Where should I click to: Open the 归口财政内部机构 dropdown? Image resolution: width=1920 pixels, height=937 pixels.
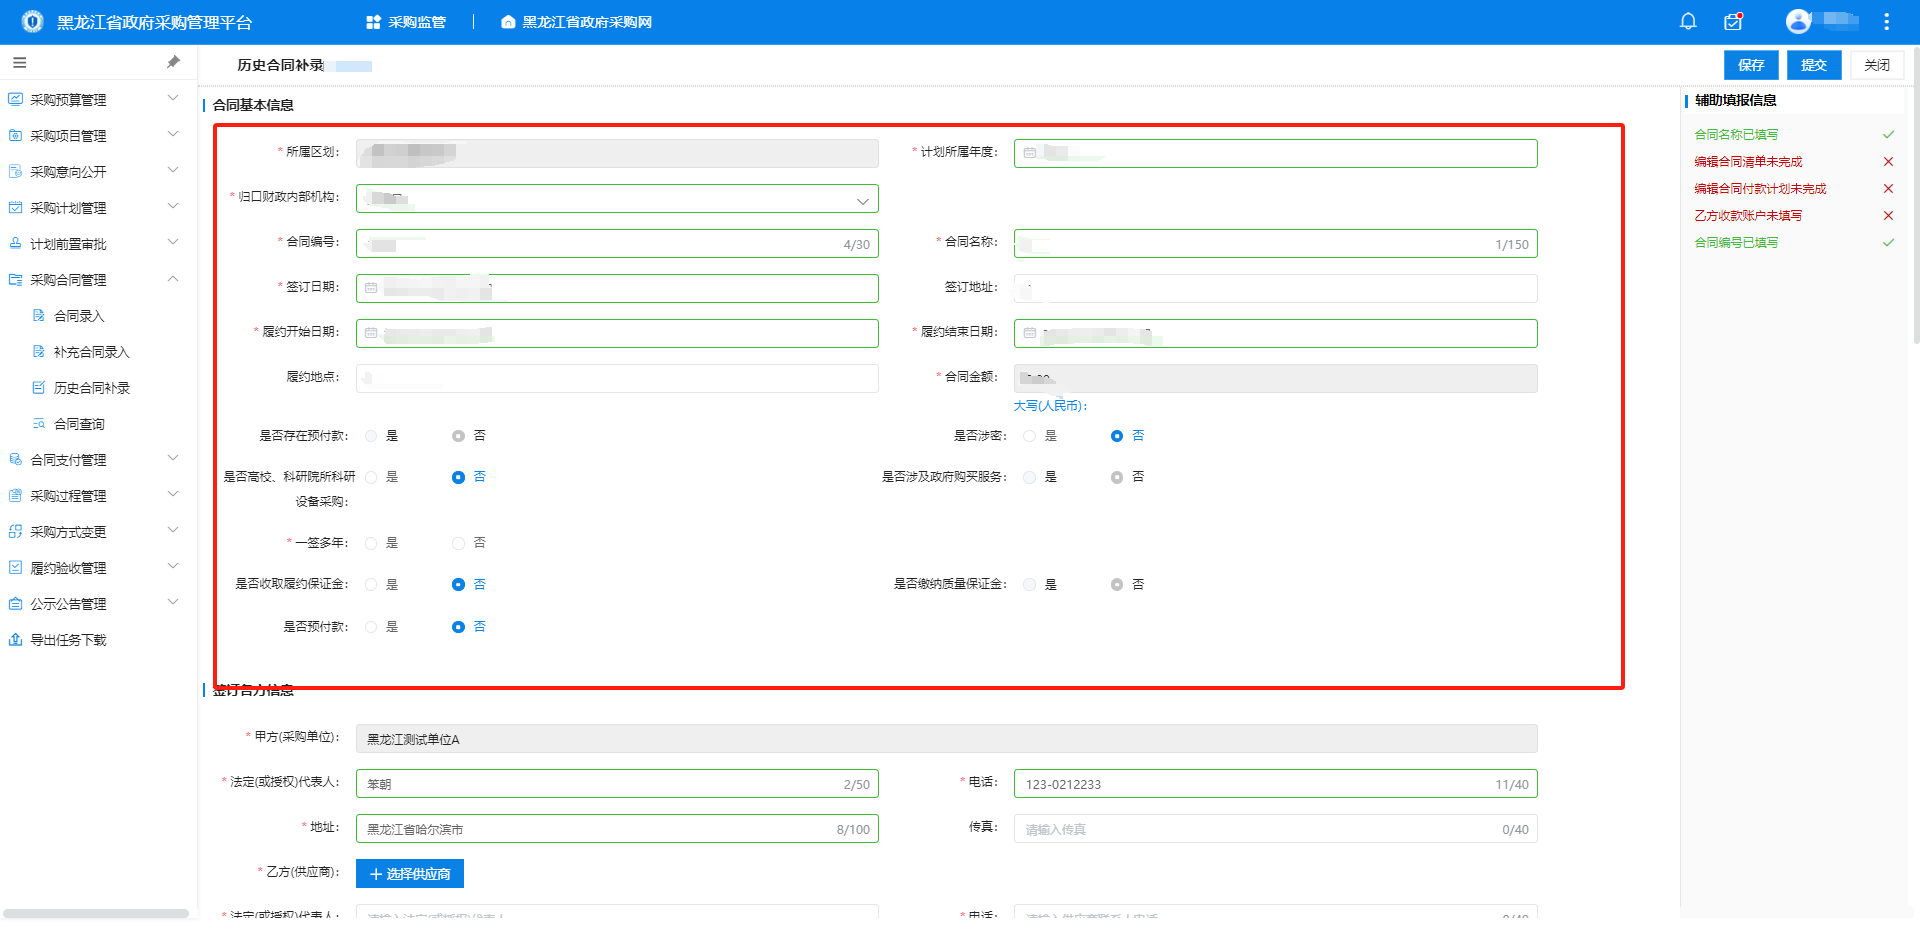(617, 198)
